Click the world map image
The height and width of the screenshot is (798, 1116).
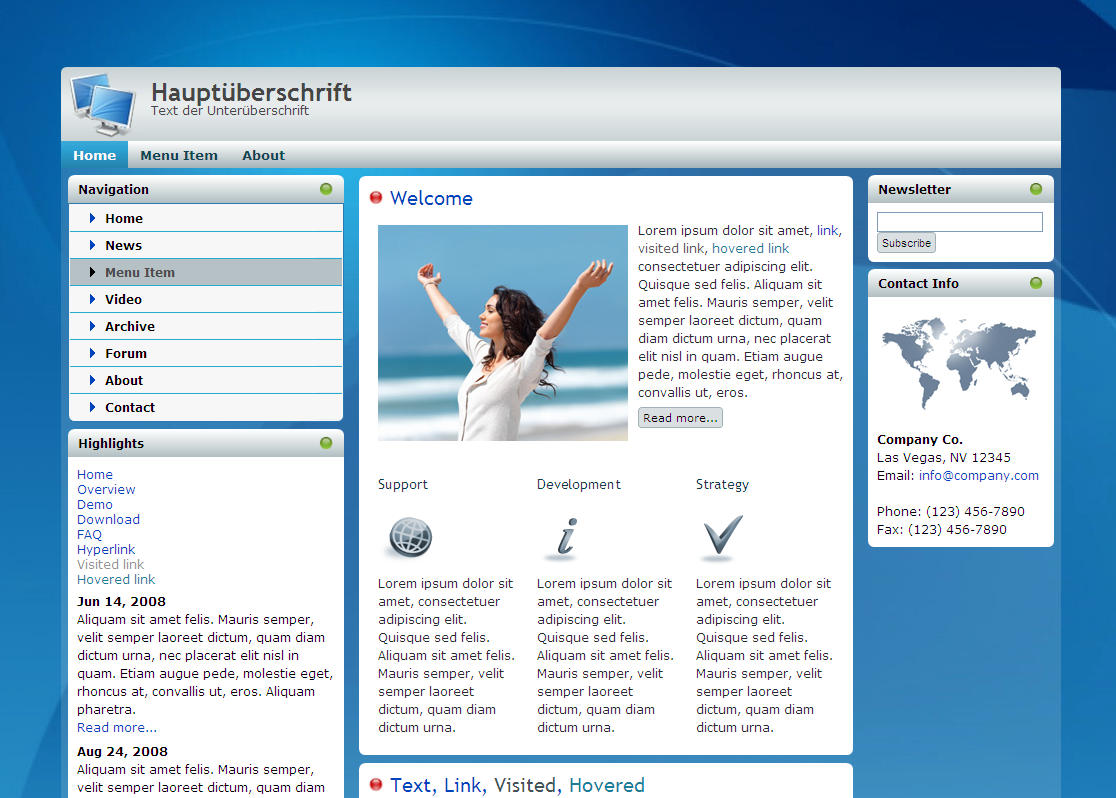(x=959, y=362)
